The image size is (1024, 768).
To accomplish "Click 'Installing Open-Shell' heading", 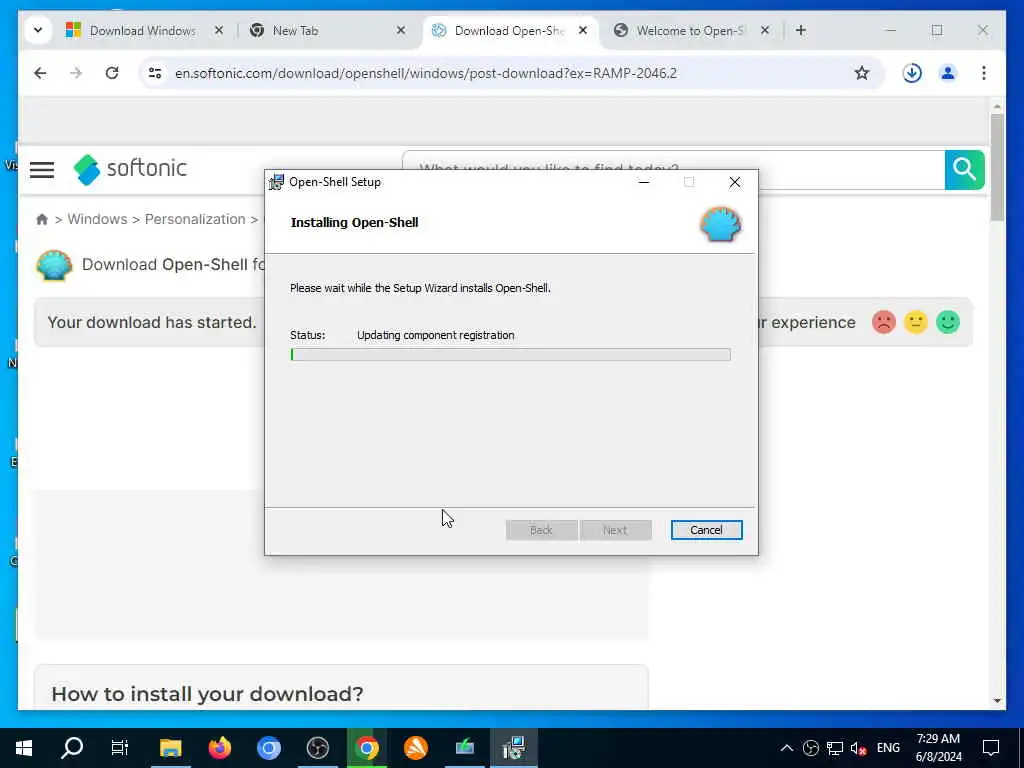I will 354,223.
